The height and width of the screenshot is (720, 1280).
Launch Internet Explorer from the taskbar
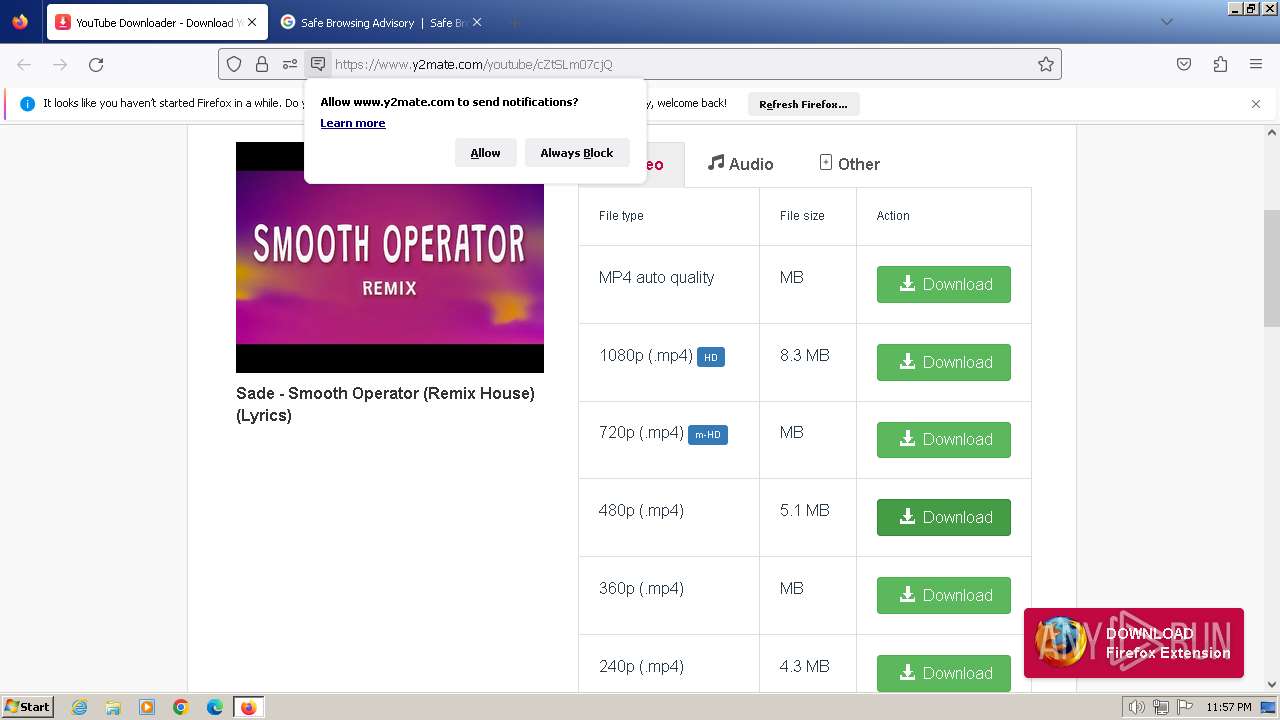tap(79, 707)
